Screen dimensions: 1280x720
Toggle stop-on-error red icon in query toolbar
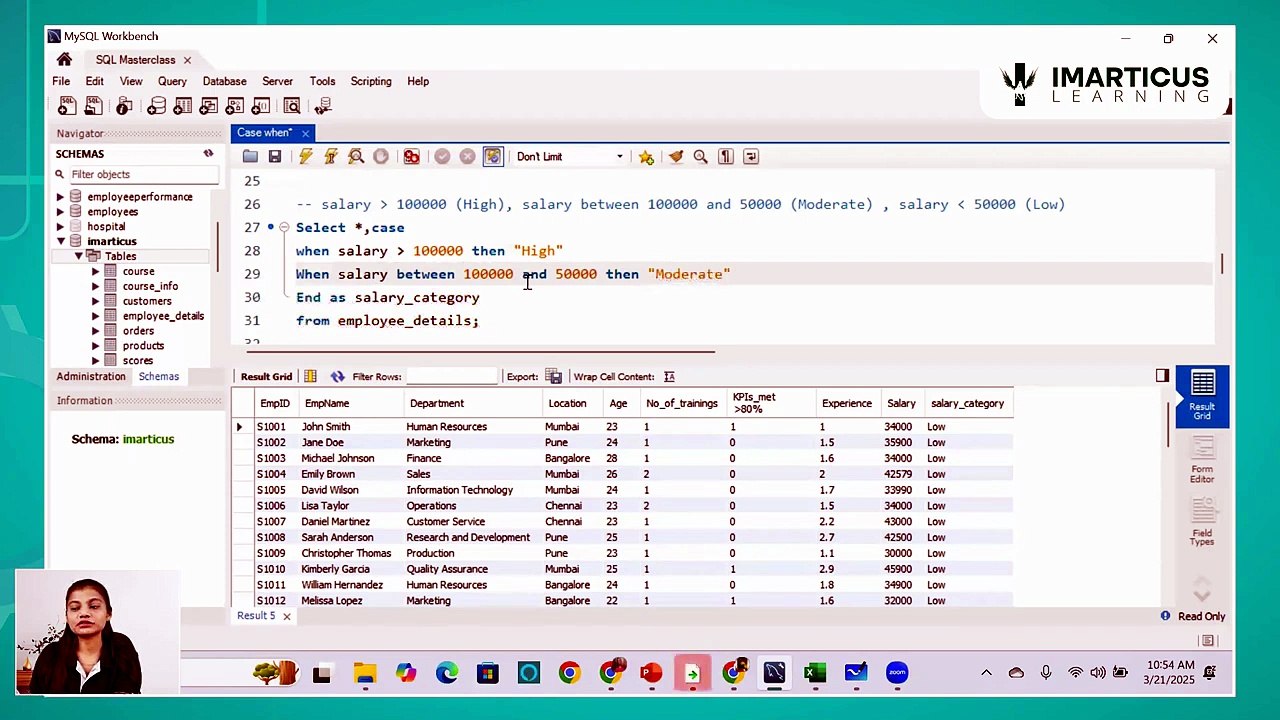[x=411, y=156]
